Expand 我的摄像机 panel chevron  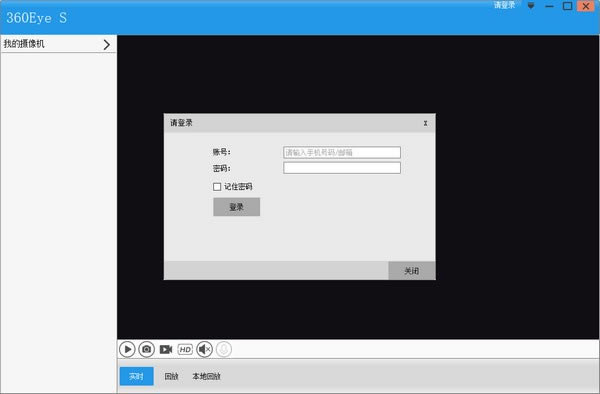point(107,44)
